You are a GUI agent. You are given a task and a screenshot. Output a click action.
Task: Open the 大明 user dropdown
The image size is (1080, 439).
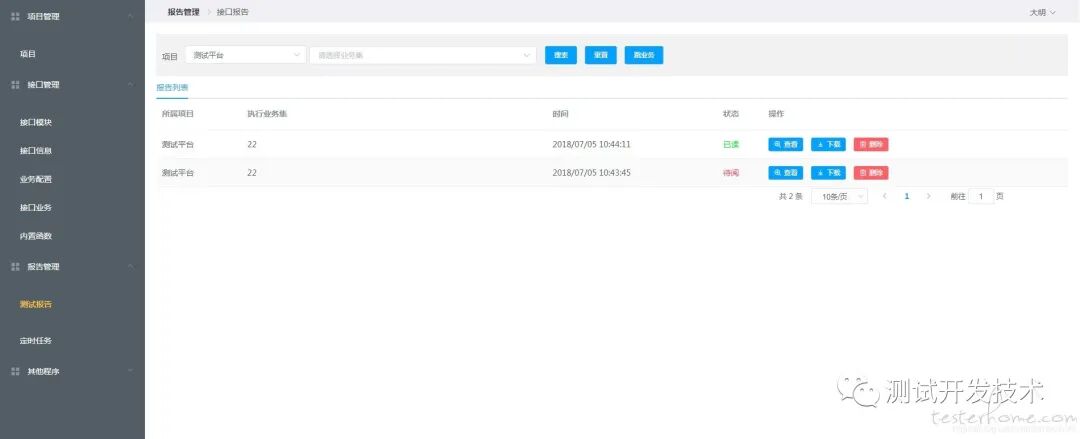(x=1043, y=12)
